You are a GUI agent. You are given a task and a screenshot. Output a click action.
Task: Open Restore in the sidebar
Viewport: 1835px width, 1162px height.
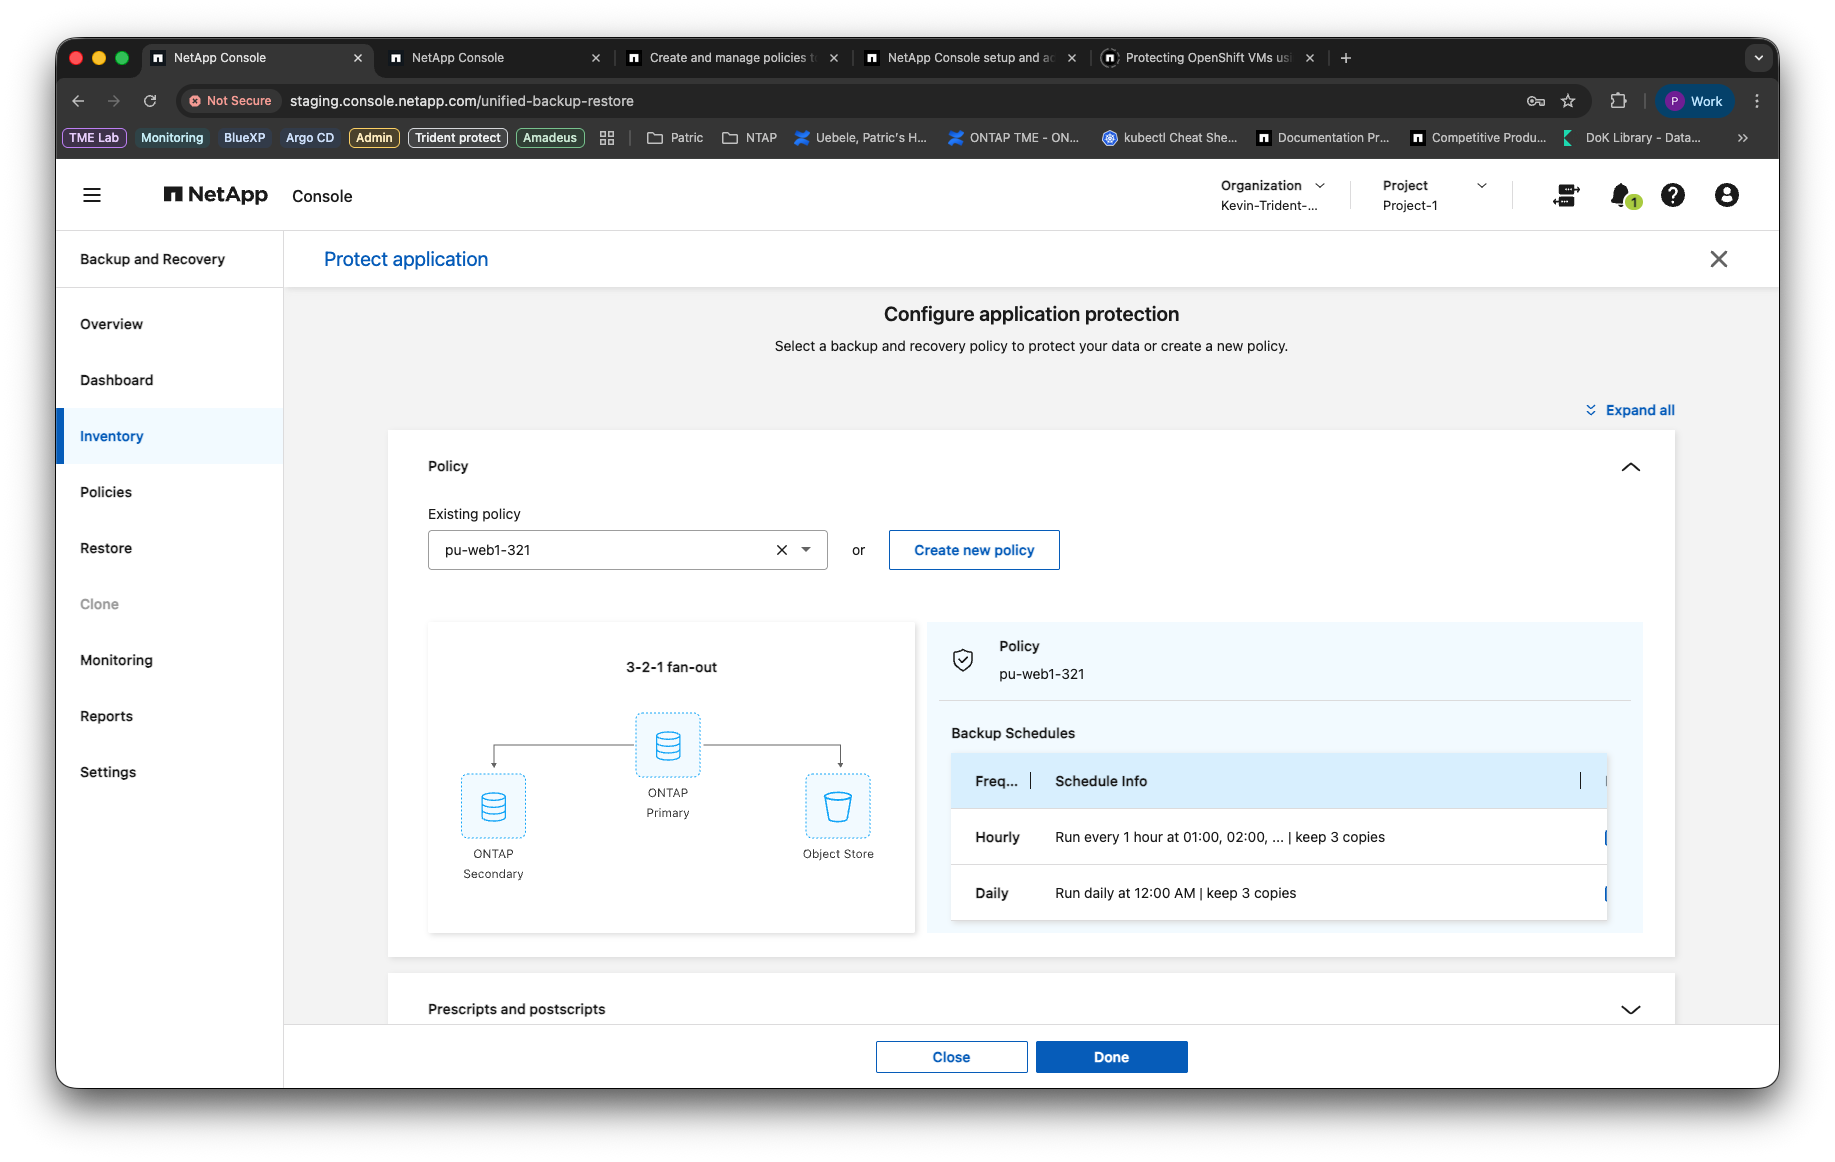click(x=106, y=548)
